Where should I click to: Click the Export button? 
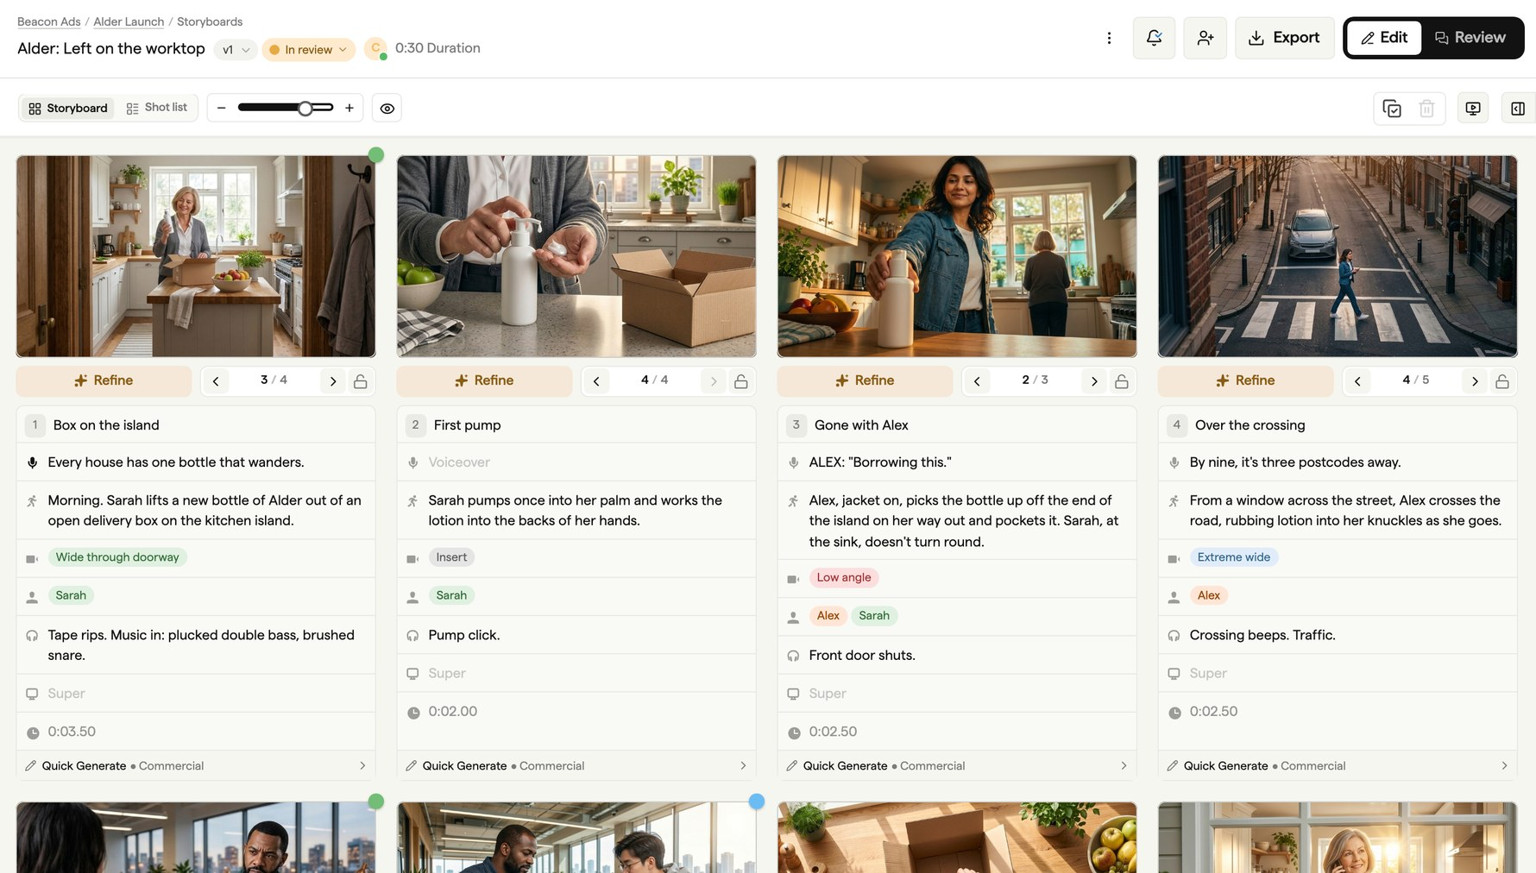click(1284, 38)
